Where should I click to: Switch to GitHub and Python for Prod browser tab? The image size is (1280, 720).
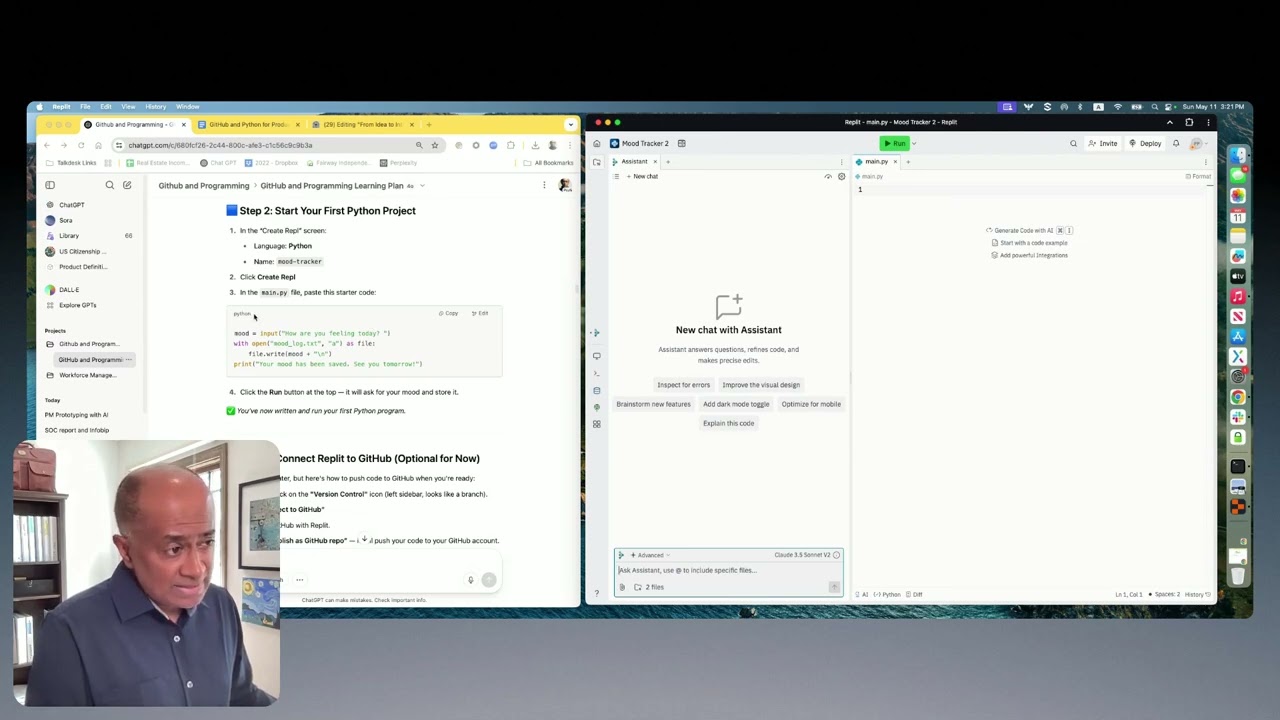point(248,124)
